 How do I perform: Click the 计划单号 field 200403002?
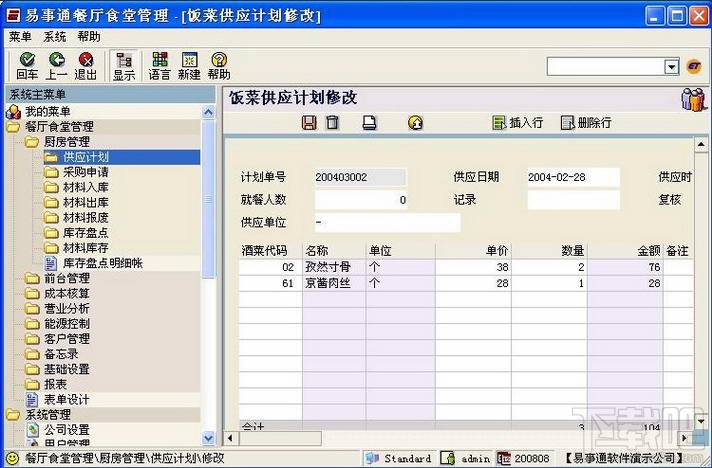361,177
